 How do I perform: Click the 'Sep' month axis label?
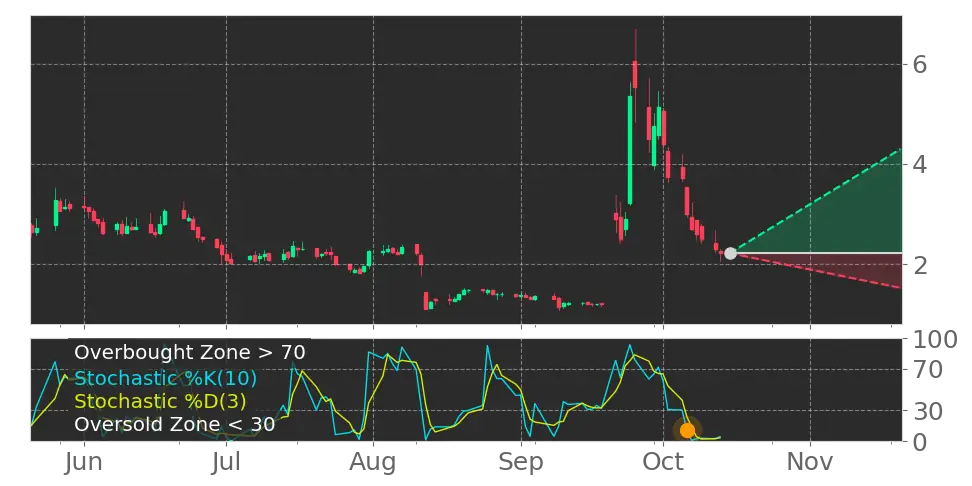pyautogui.click(x=521, y=462)
